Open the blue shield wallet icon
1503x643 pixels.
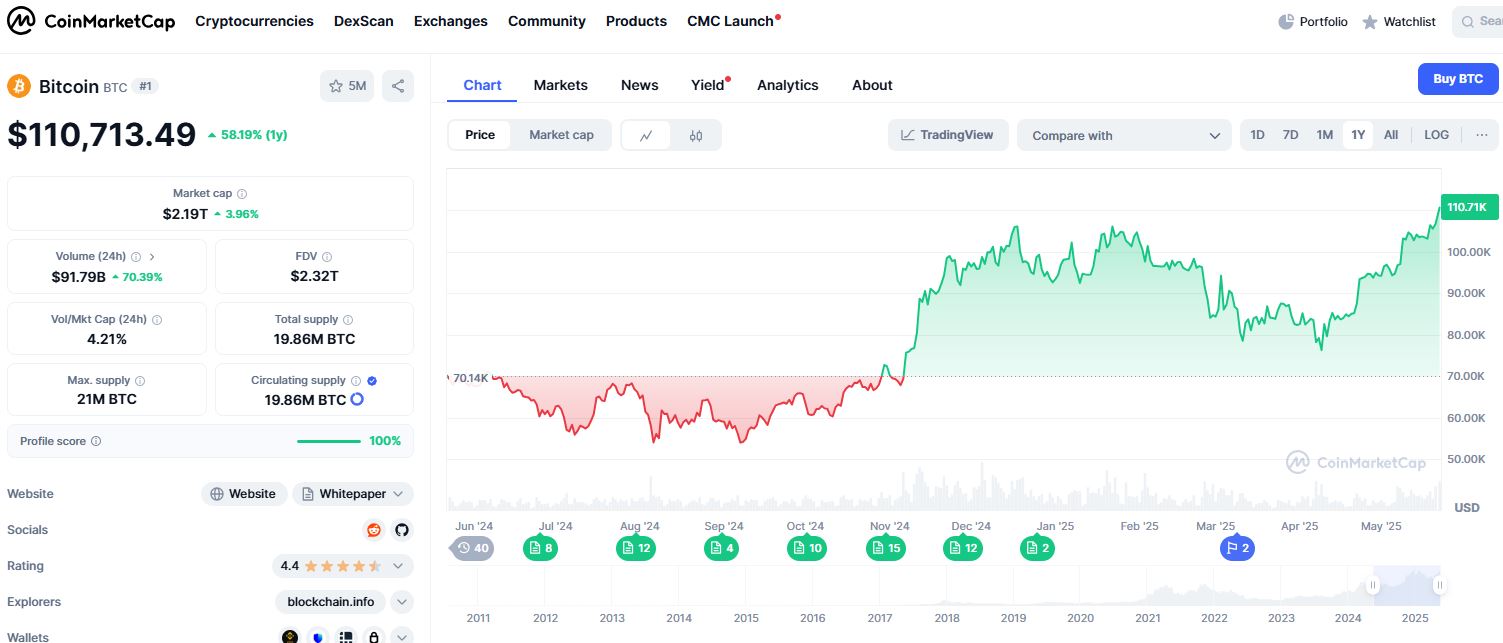[318, 636]
